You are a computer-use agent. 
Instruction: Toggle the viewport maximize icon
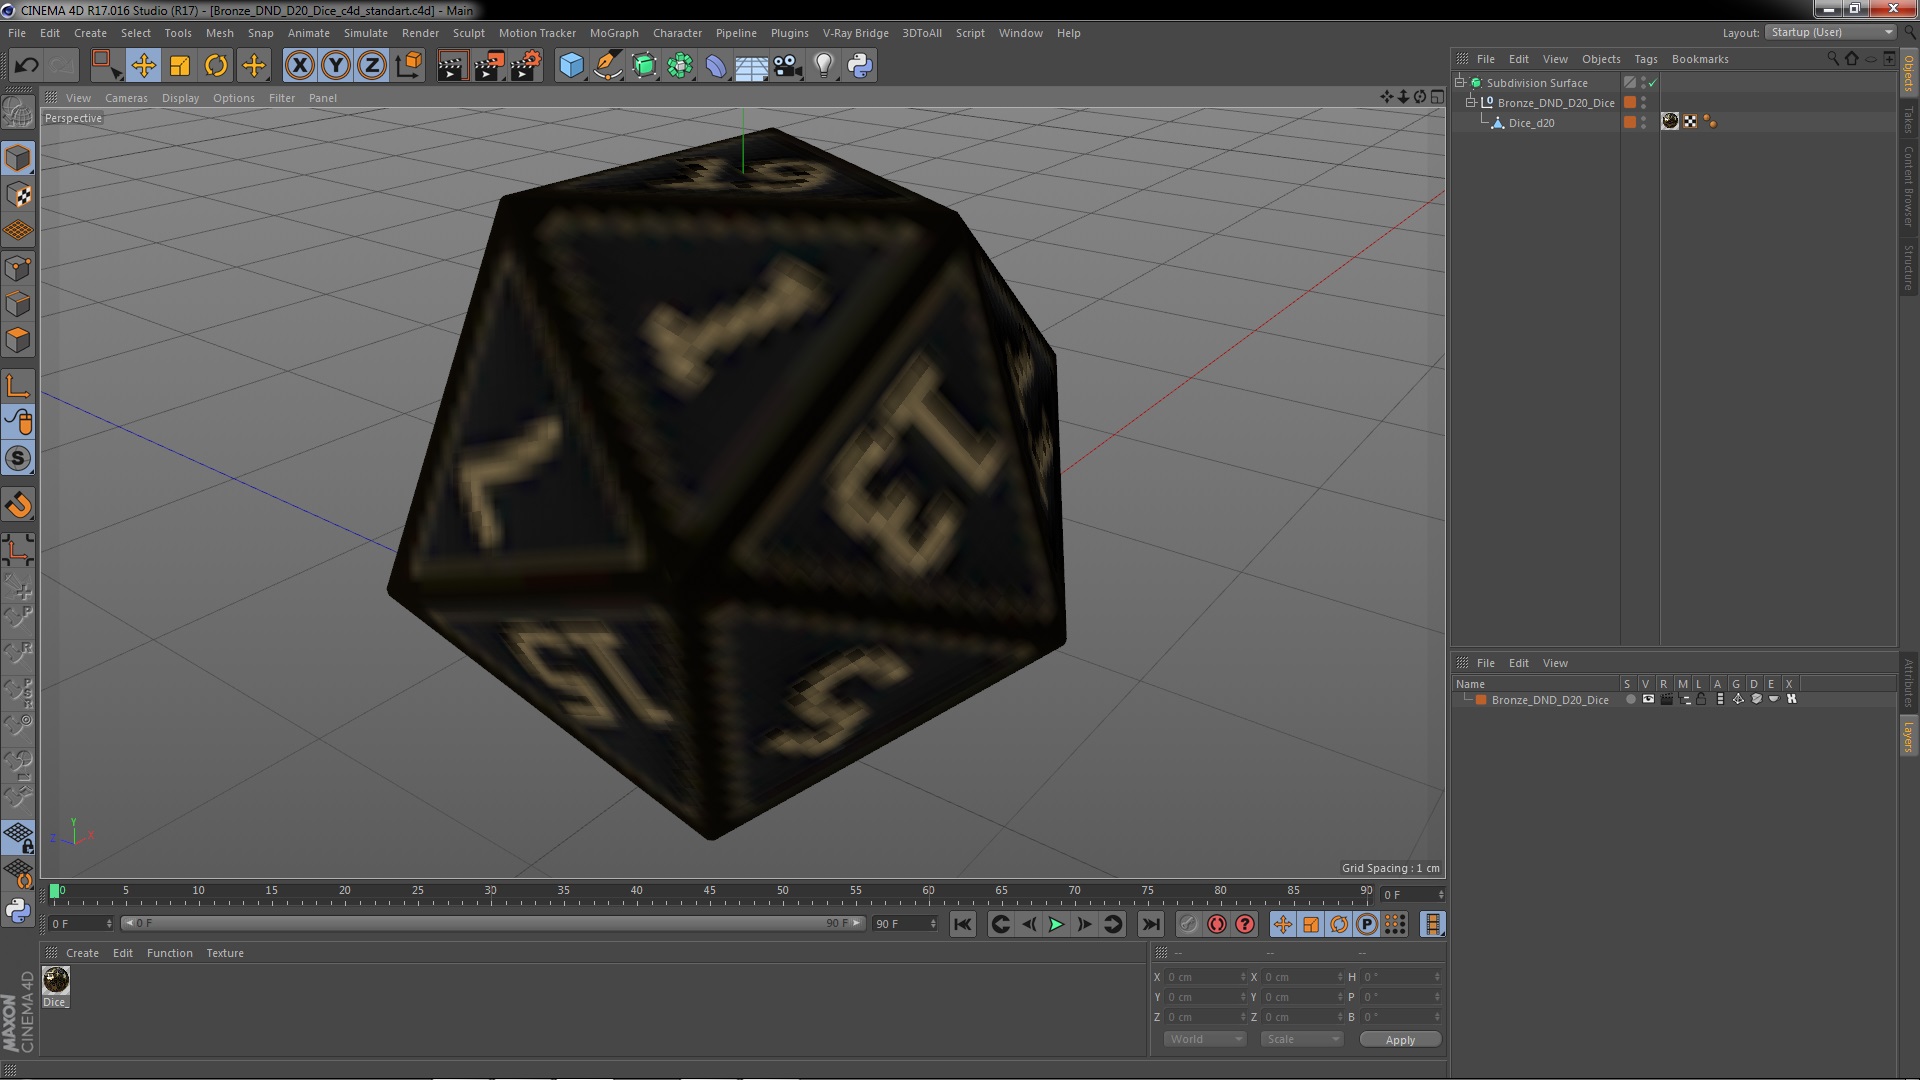pos(1437,97)
